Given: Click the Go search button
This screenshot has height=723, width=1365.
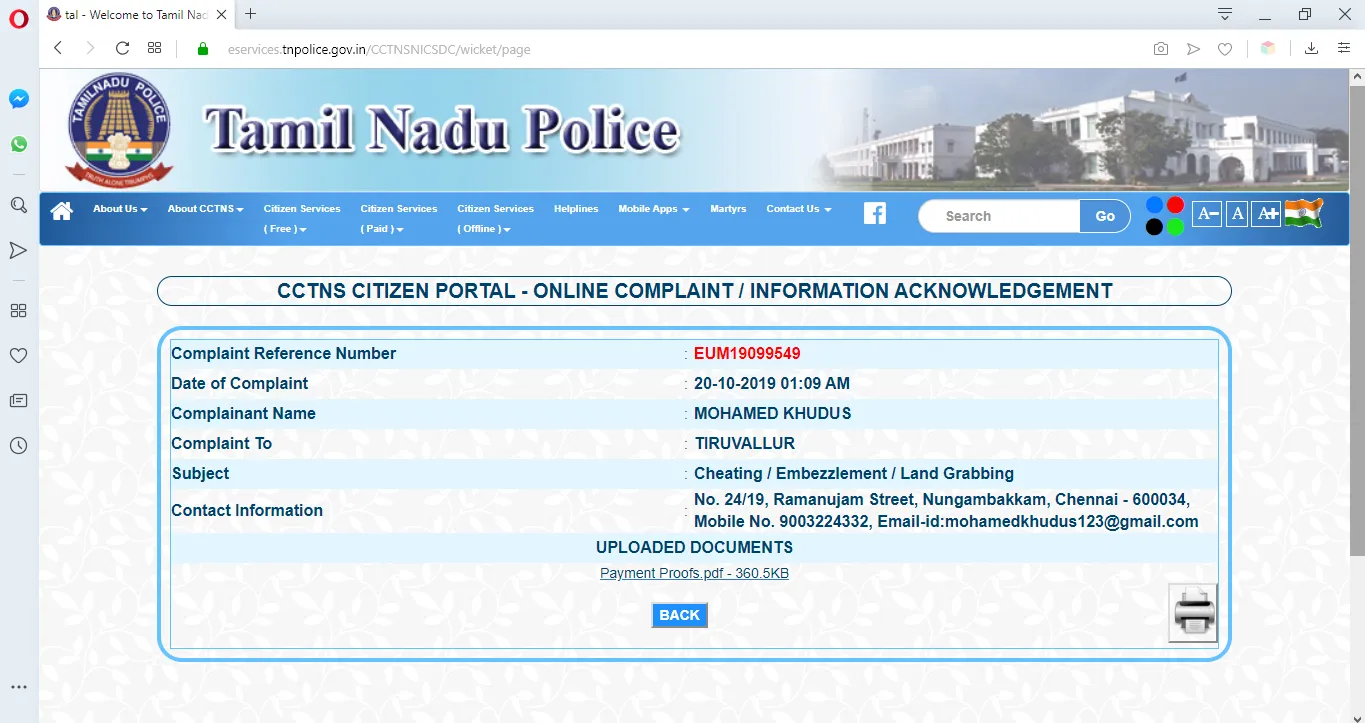Looking at the screenshot, I should point(1105,216).
